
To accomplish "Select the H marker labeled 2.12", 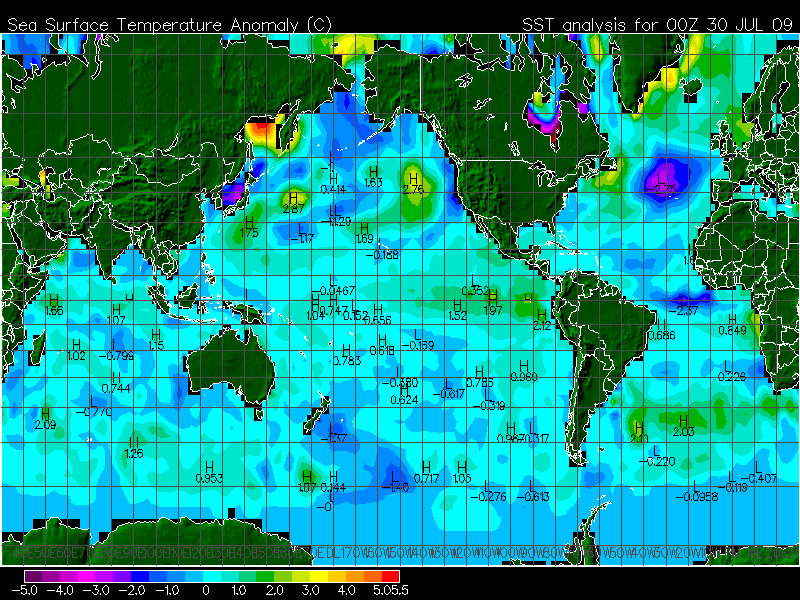I will coord(543,314).
